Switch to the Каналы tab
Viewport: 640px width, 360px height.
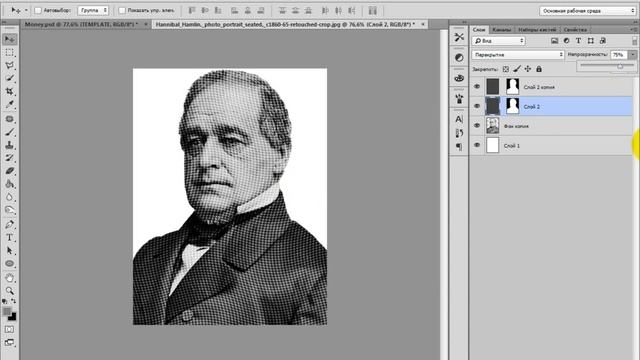pyautogui.click(x=501, y=30)
